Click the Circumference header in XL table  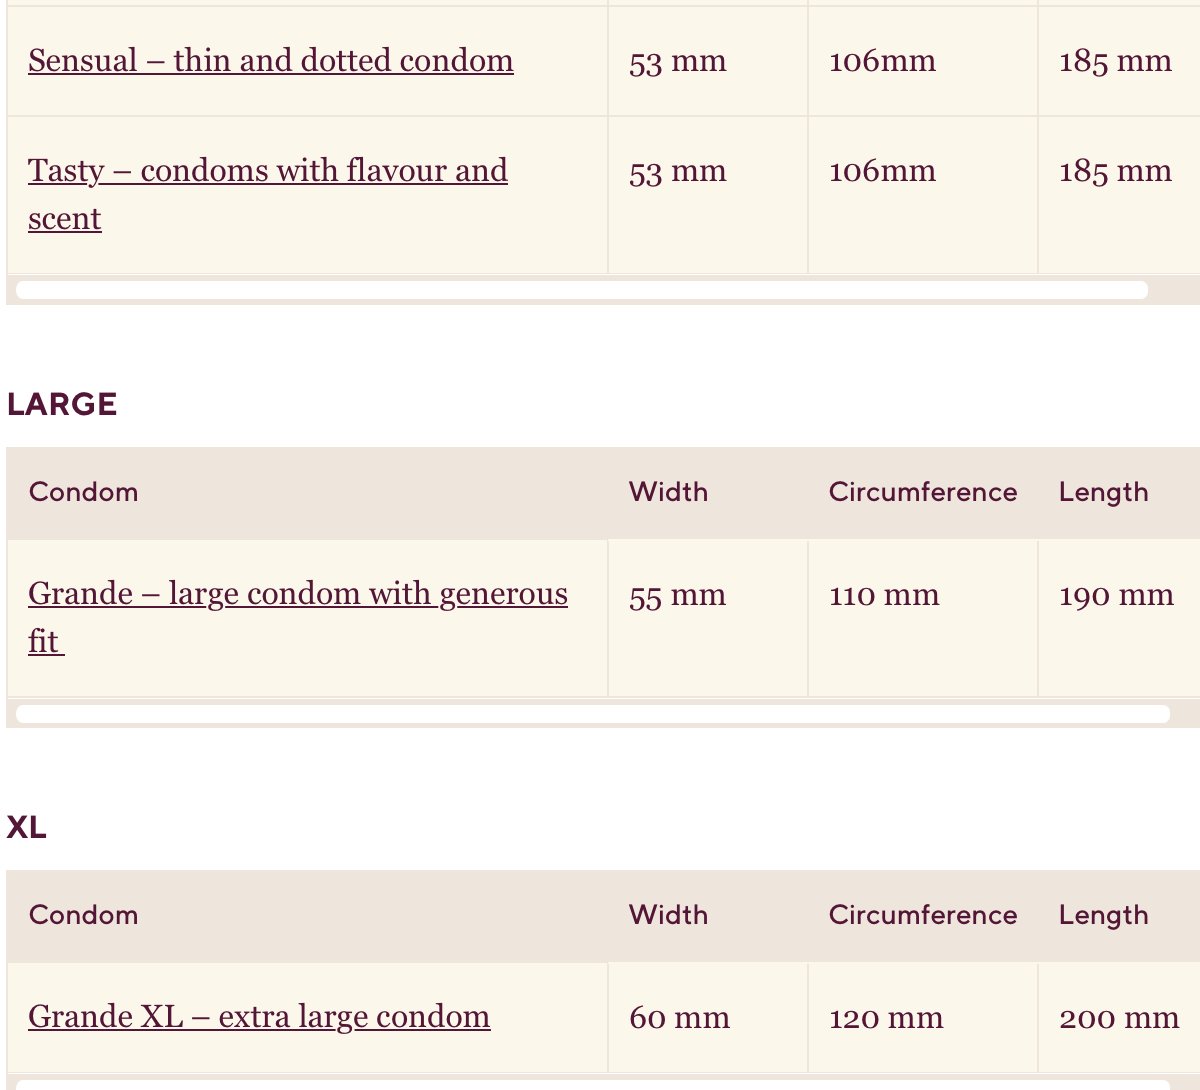coord(923,915)
